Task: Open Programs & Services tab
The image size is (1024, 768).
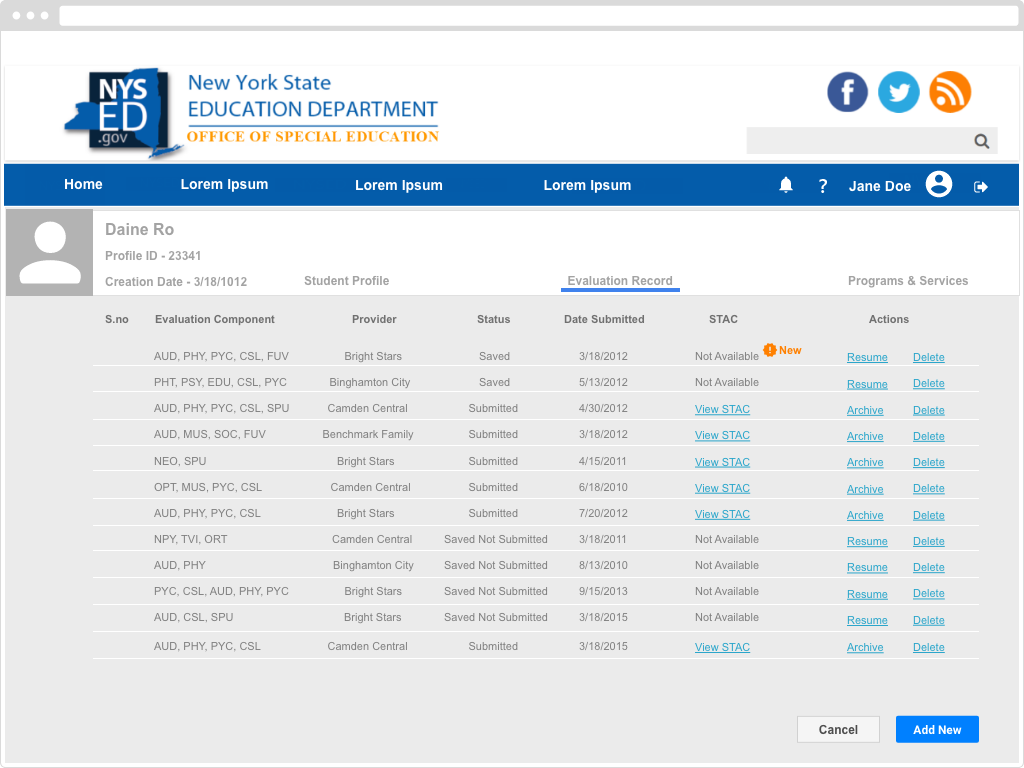Action: [x=907, y=281]
